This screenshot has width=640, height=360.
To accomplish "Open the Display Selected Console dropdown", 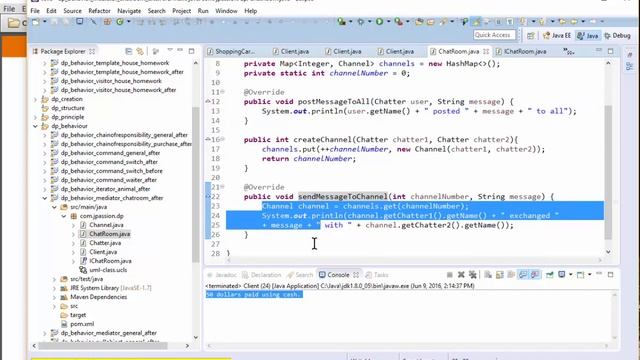I will (571, 275).
